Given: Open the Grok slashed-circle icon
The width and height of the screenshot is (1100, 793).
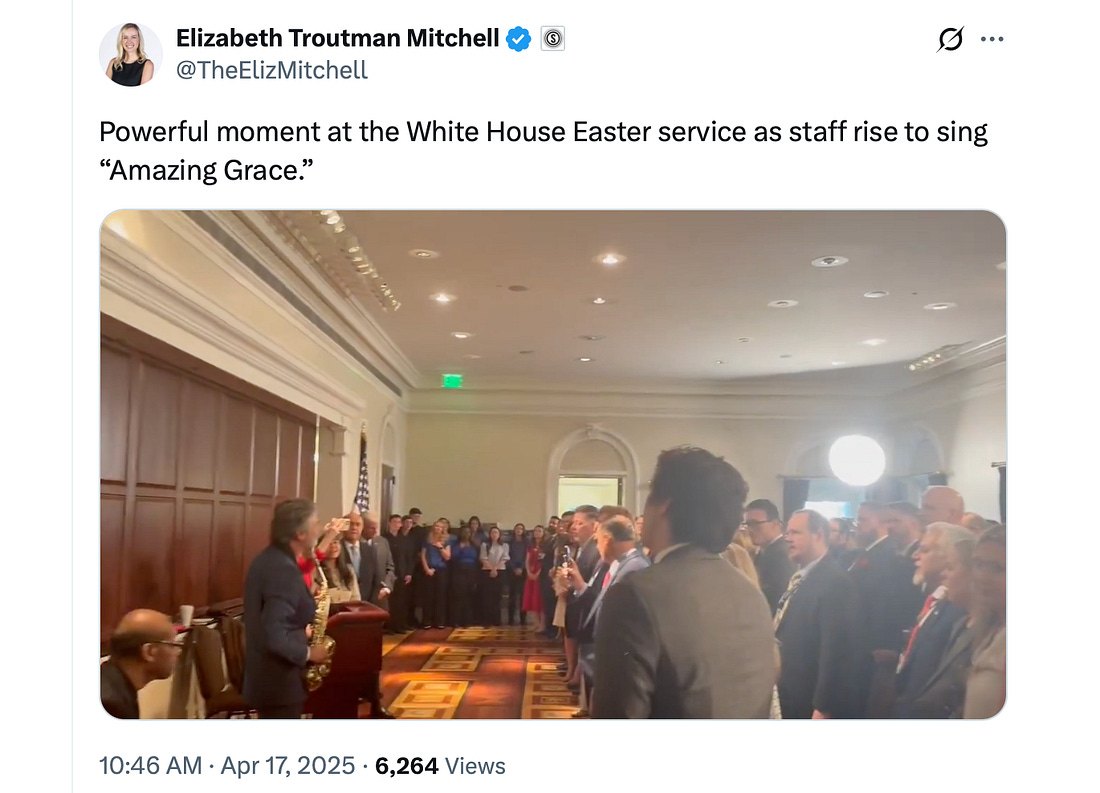Looking at the screenshot, I should tap(950, 39).
